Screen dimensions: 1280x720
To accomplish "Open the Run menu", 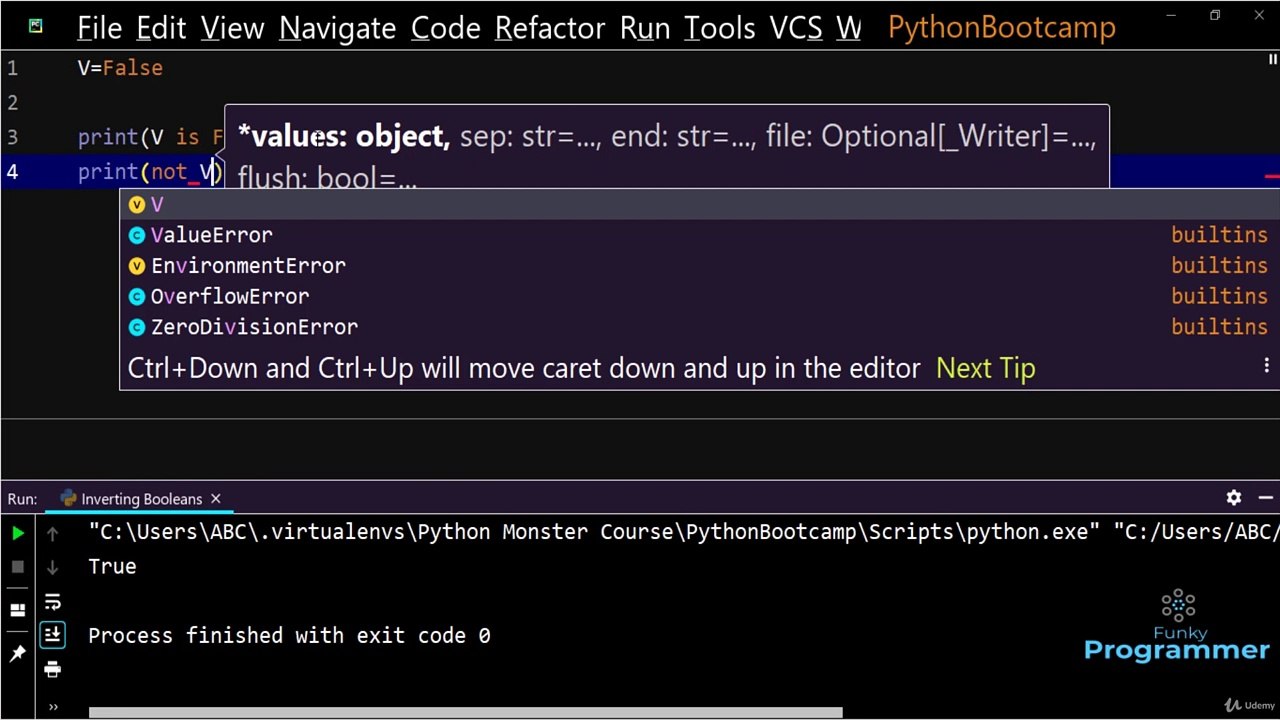I will (x=645, y=28).
